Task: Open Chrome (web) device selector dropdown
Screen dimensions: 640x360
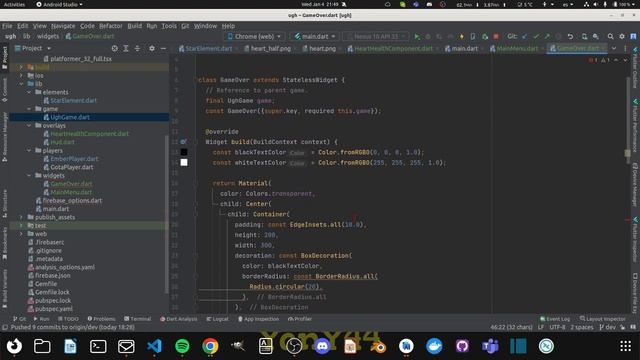Action: coord(254,36)
